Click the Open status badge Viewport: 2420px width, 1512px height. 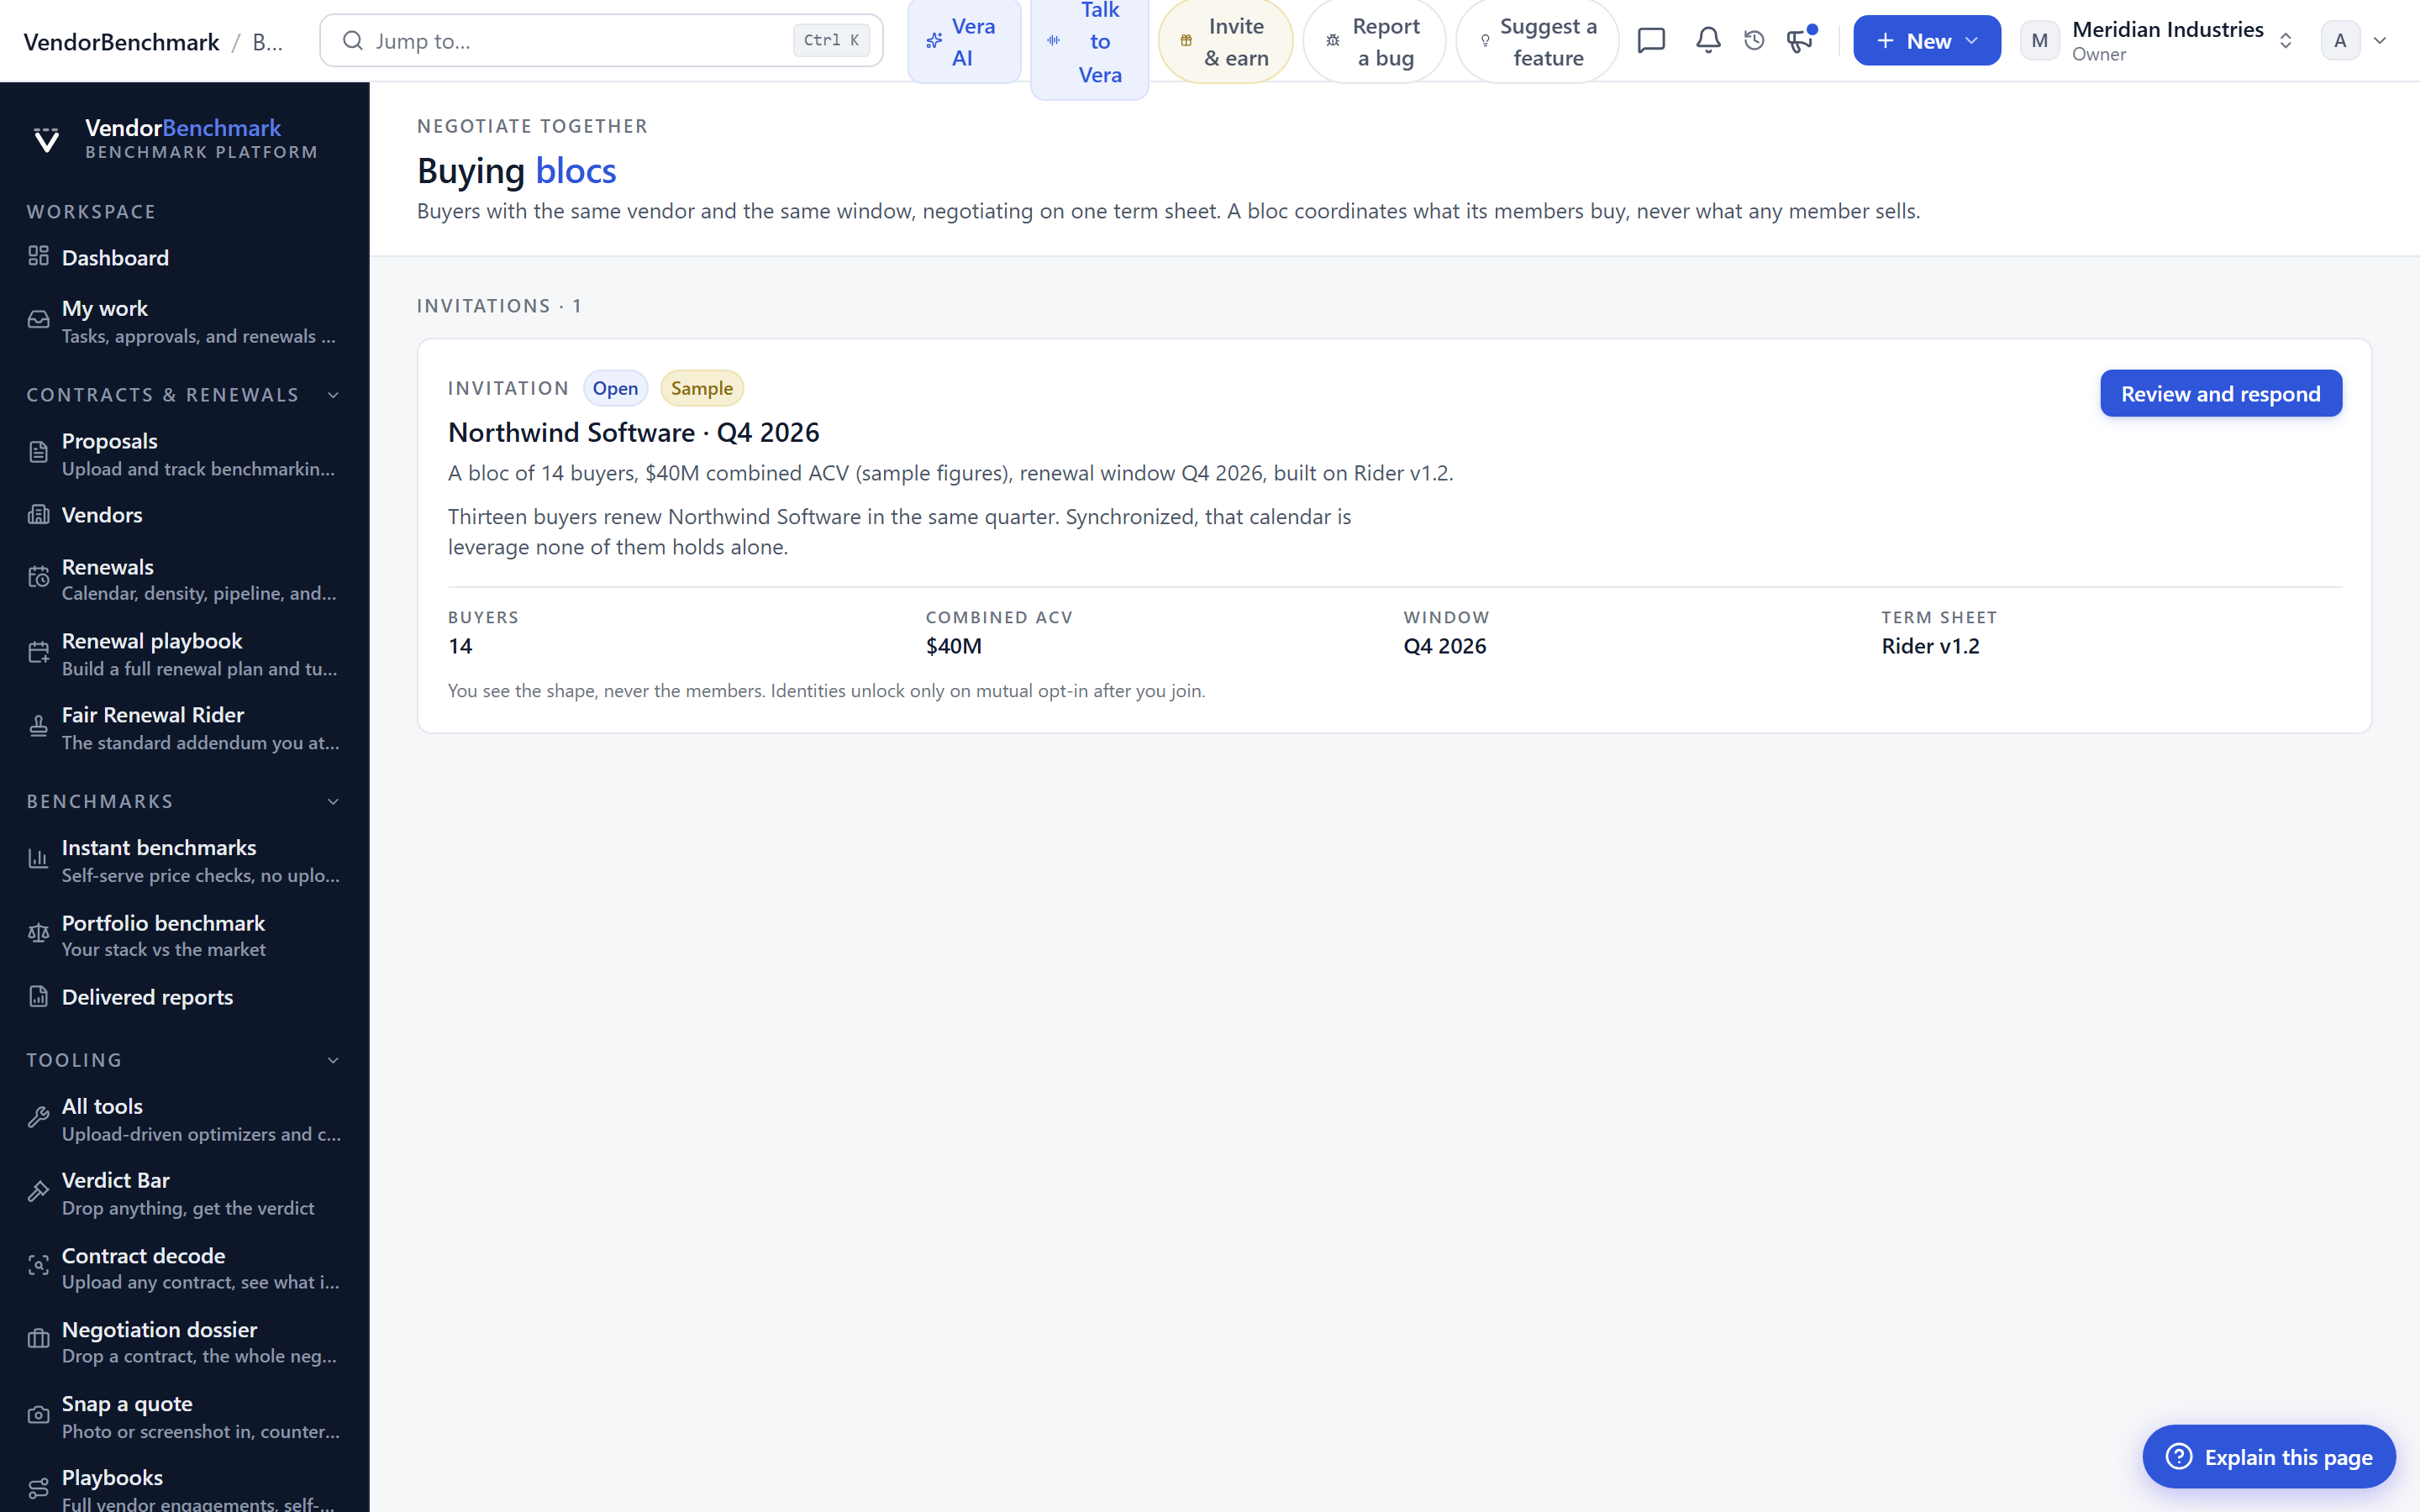pyautogui.click(x=615, y=388)
